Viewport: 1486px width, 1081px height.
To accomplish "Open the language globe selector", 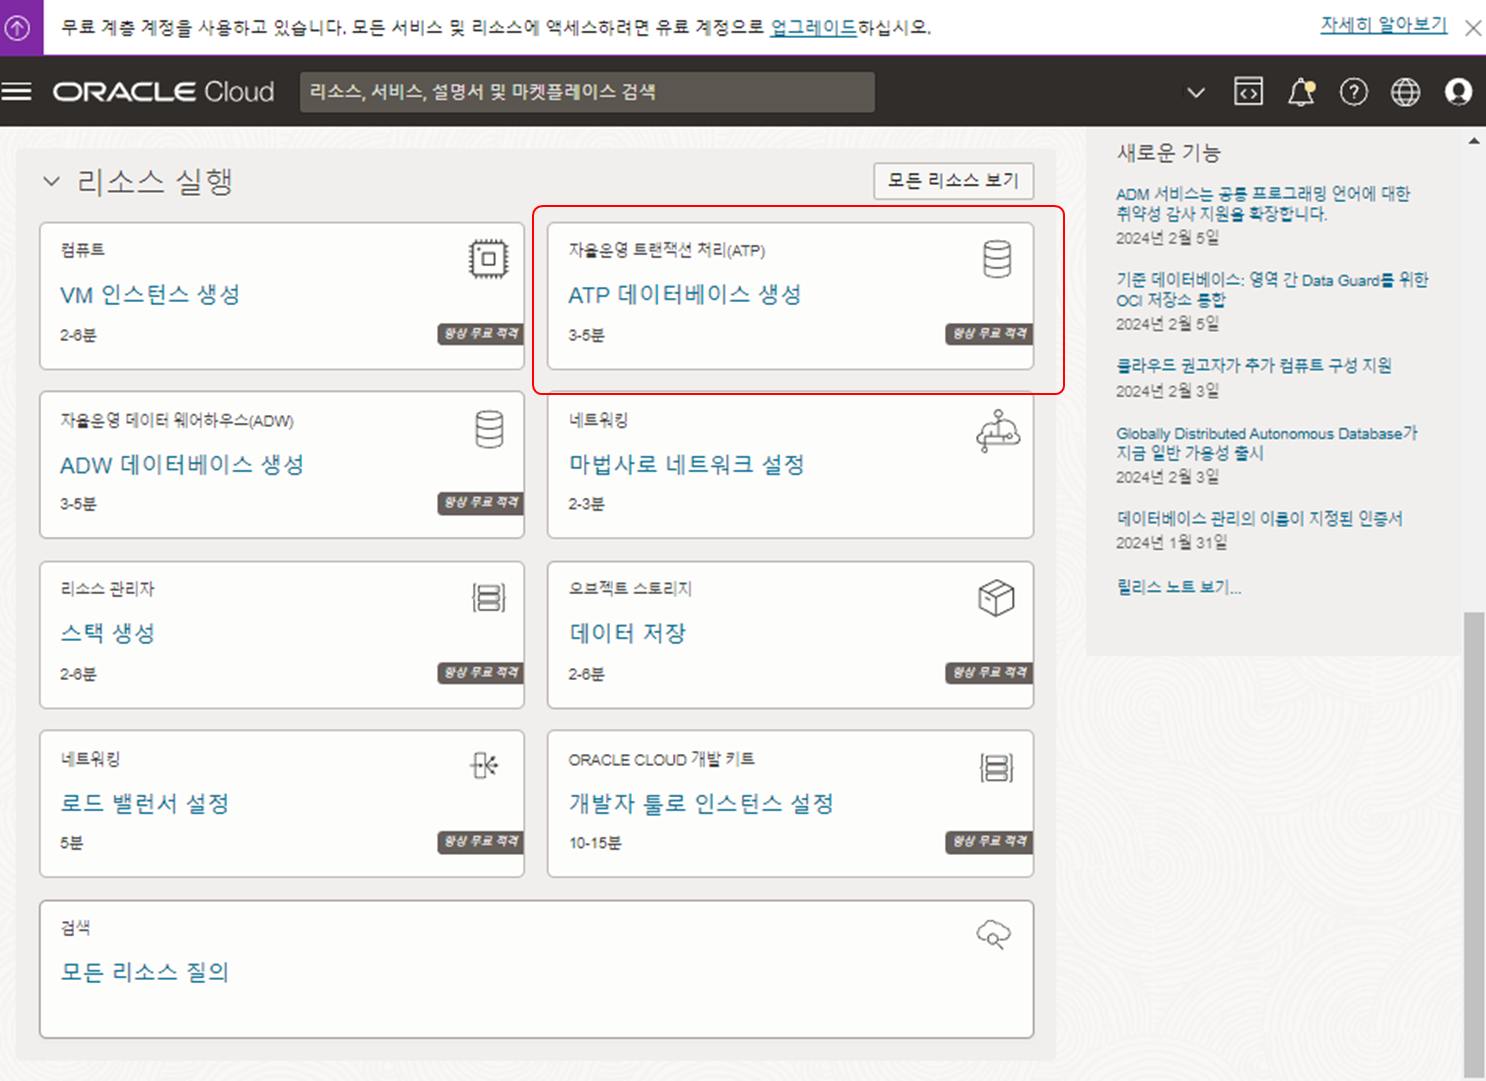I will tap(1406, 92).
